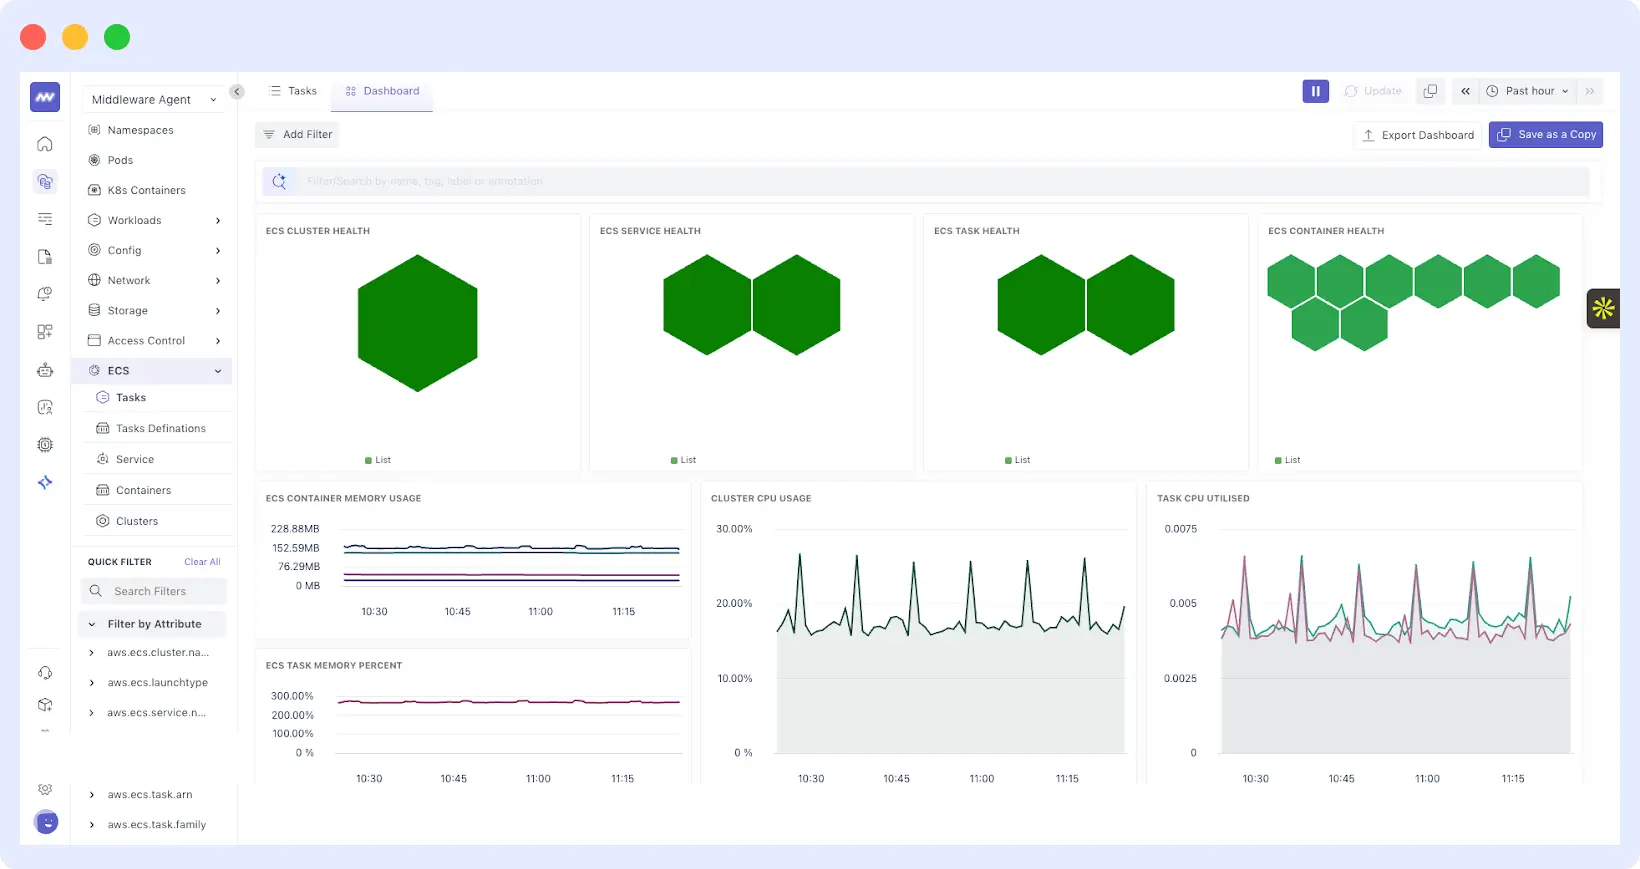
Task: Open the headset support icon
Action: (45, 673)
